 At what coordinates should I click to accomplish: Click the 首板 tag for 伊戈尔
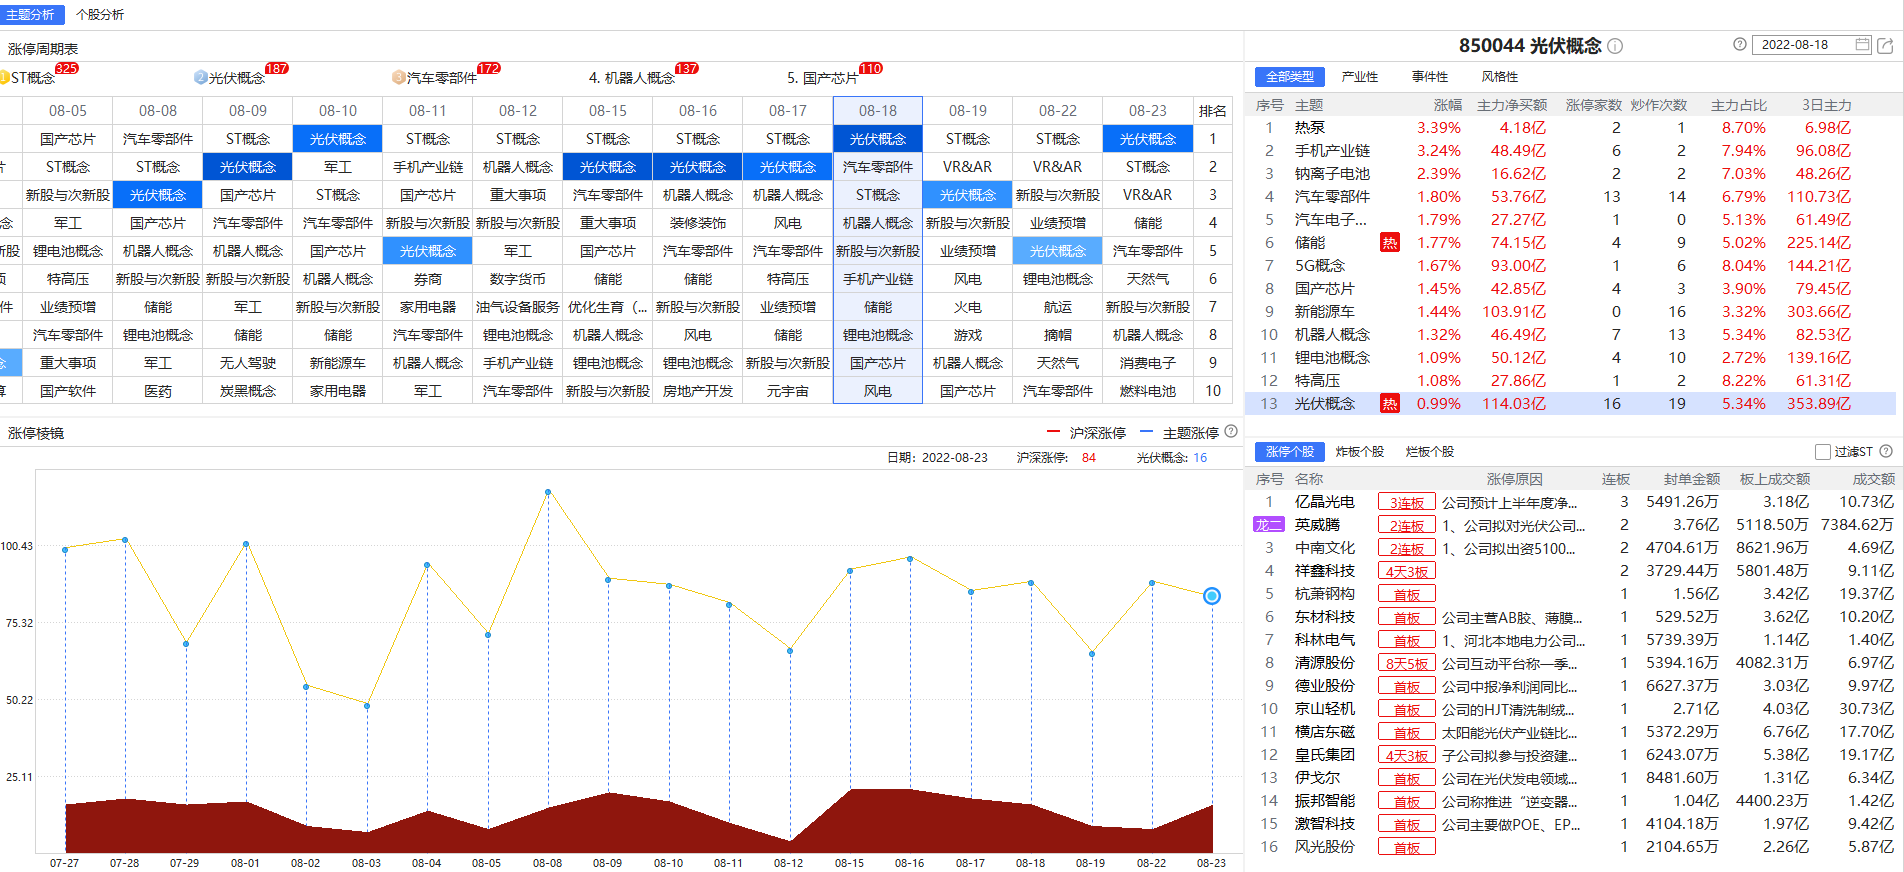[1406, 778]
